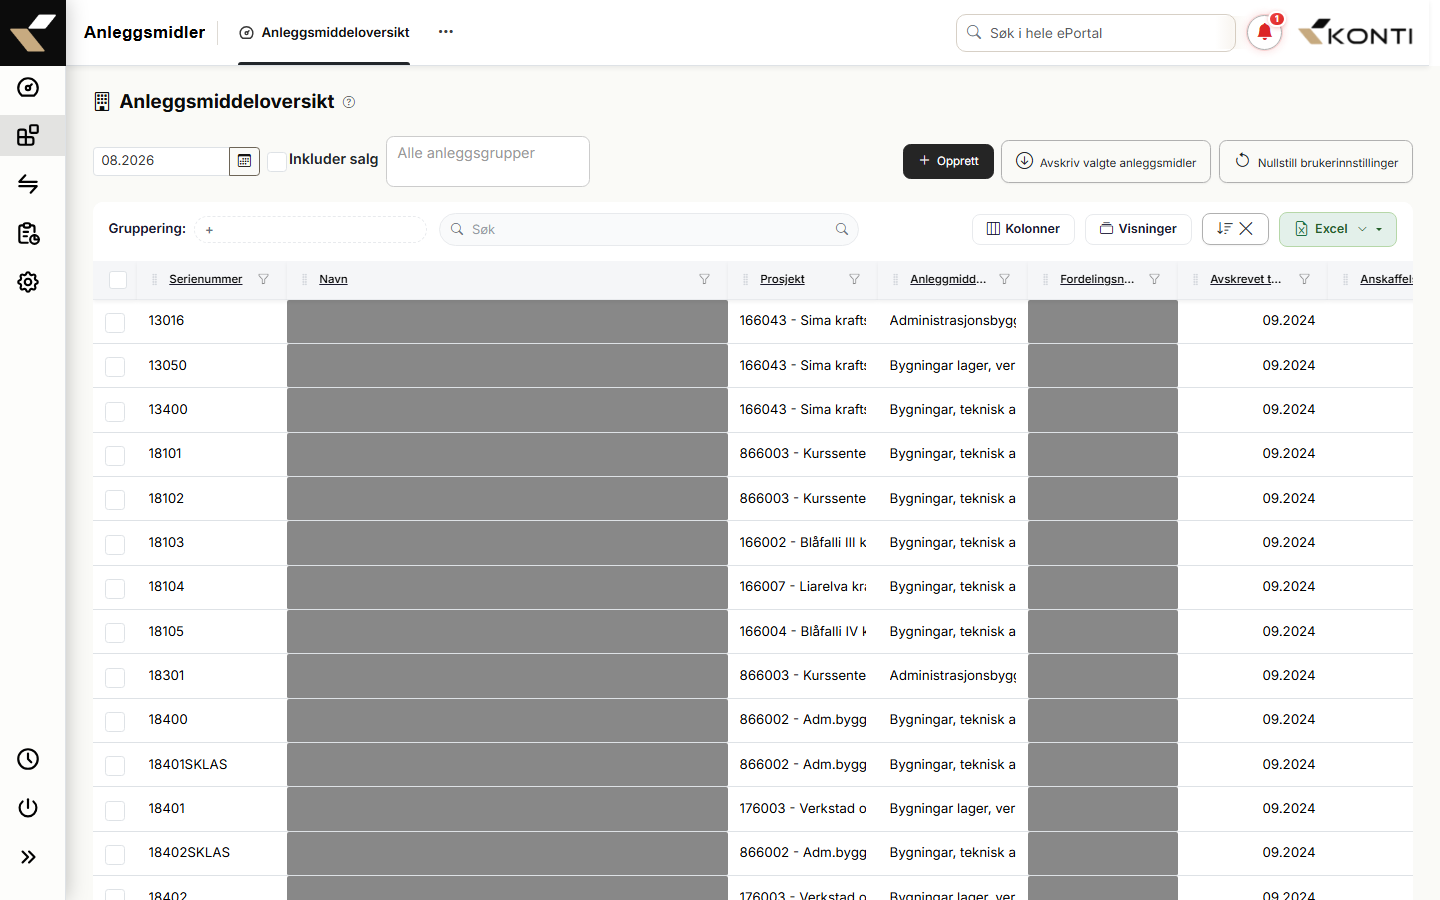The image size is (1440, 900).
Task: Click the drag handle of Serienummer column
Action: (154, 279)
